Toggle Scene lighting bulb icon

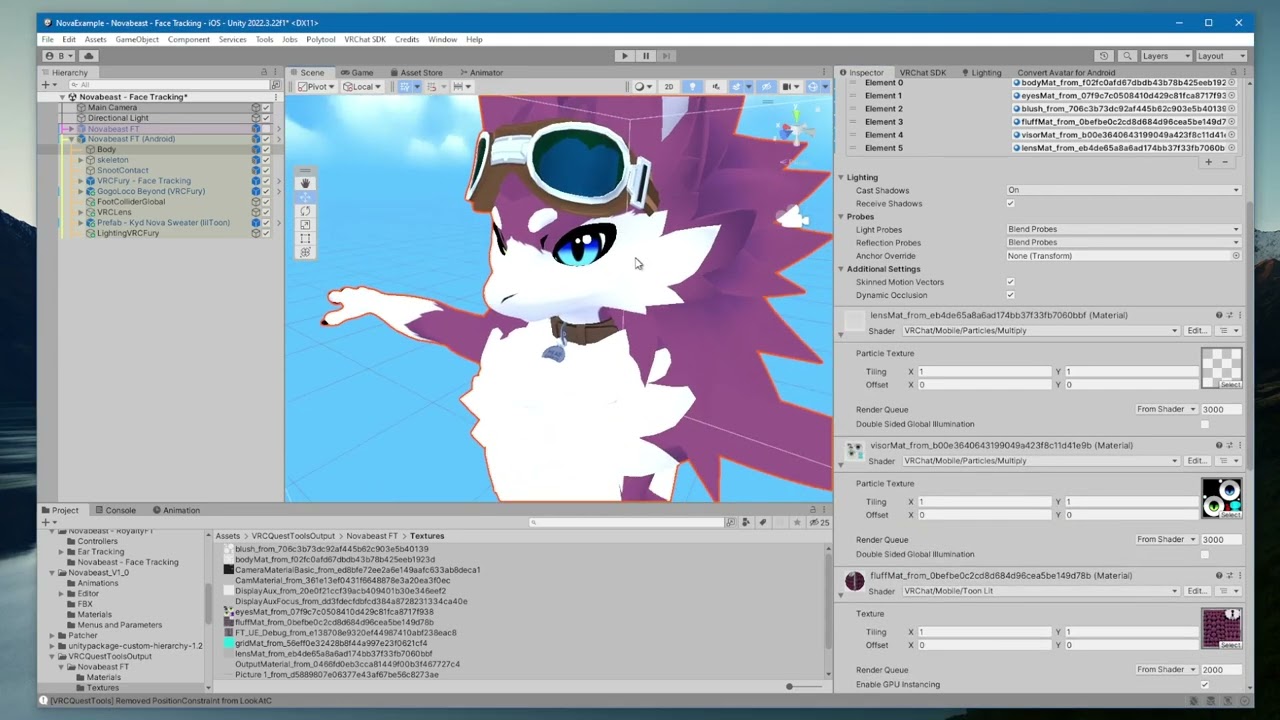[692, 87]
